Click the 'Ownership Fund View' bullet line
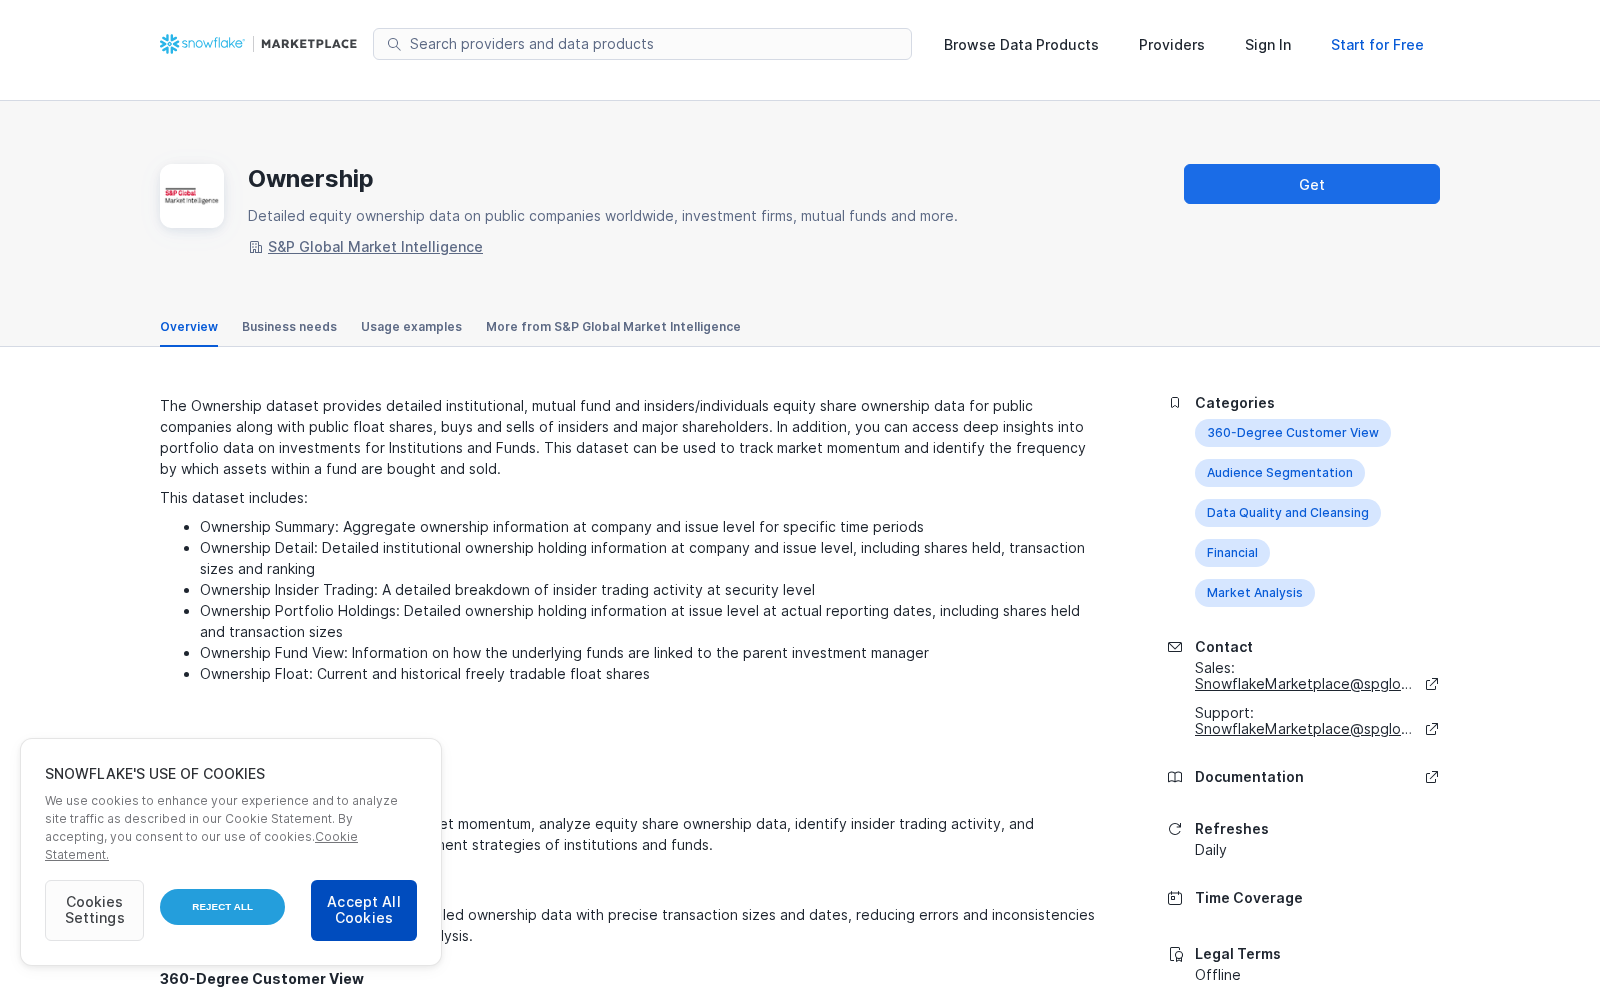This screenshot has width=1600, height=1000. click(x=564, y=653)
